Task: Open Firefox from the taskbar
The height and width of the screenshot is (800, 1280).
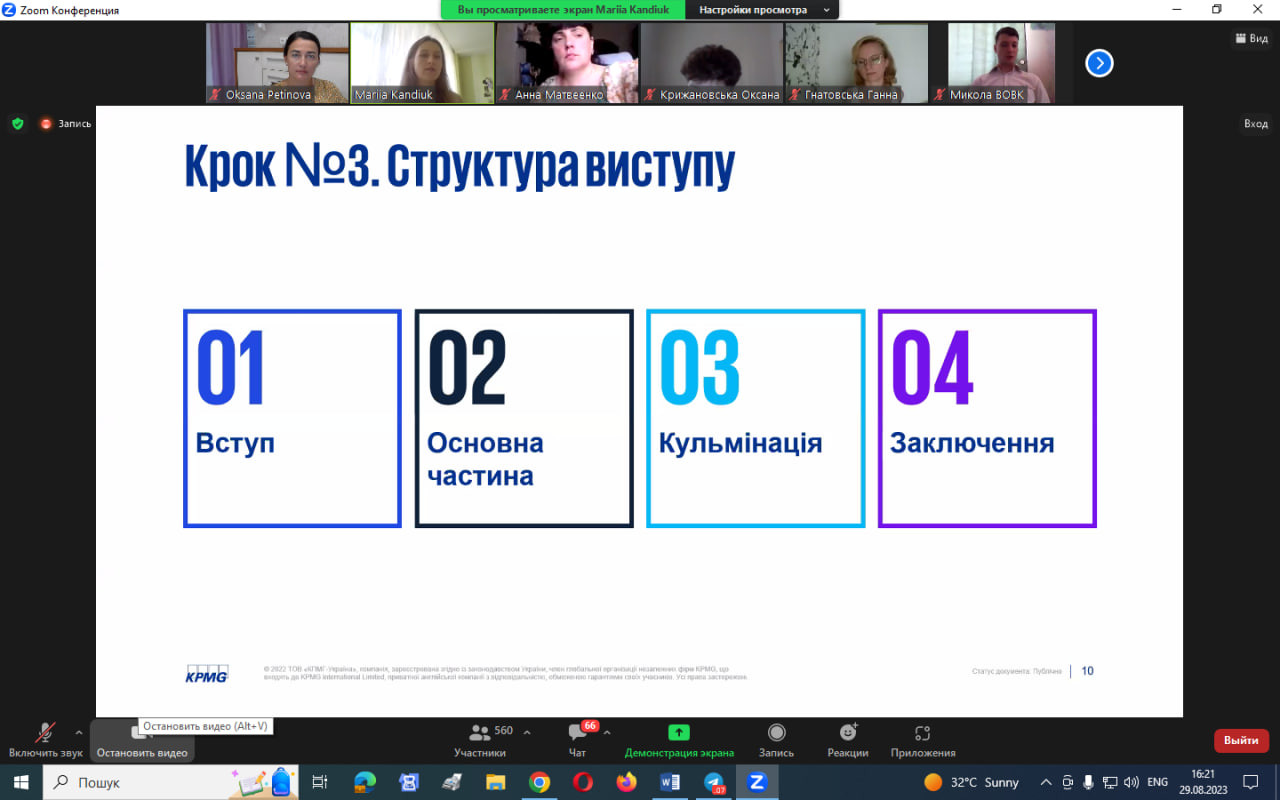Action: [626, 782]
